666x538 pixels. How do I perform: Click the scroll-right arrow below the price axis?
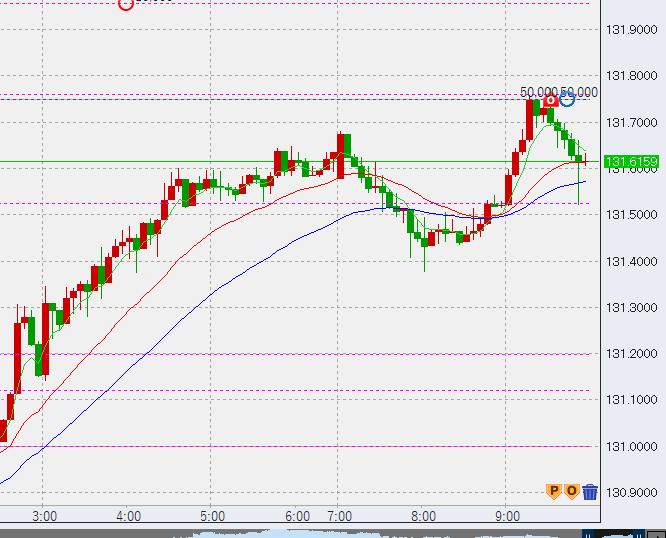click(x=657, y=532)
